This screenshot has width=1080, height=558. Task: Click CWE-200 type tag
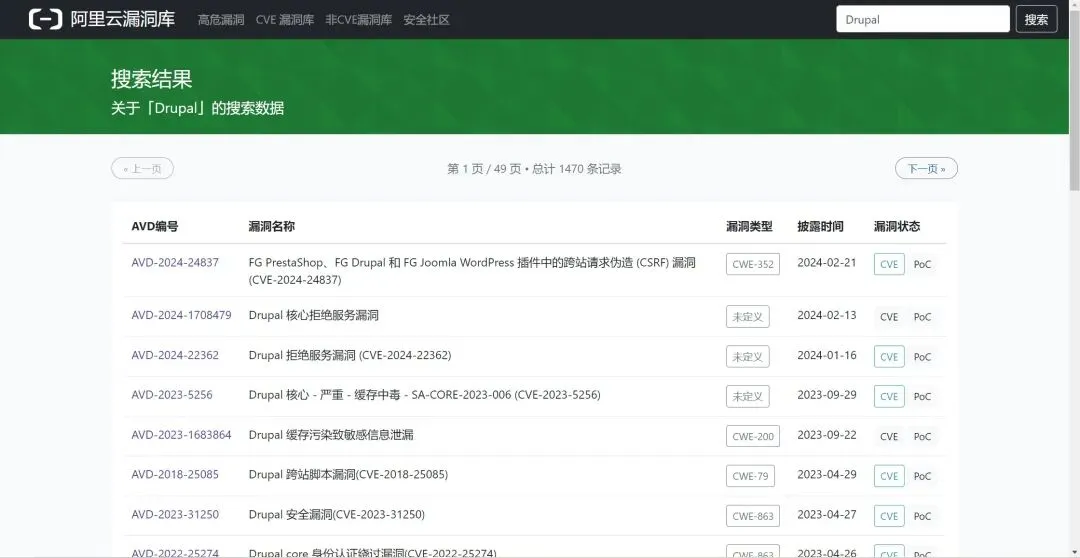coord(753,436)
